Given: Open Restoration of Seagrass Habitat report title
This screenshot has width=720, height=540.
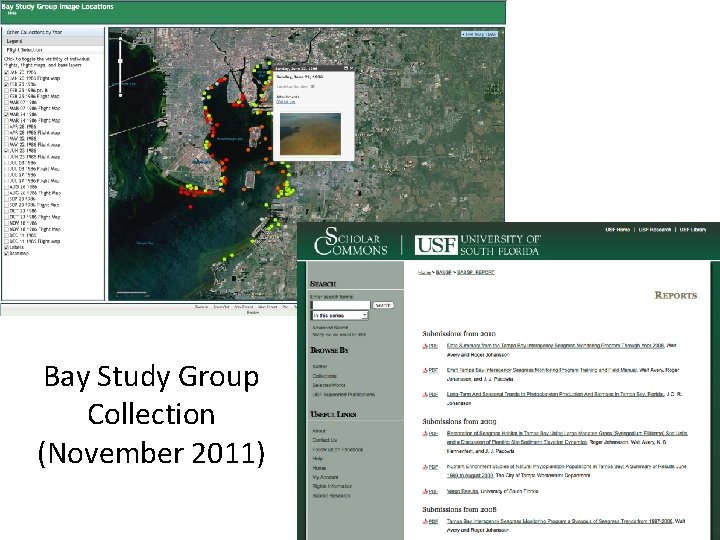Looking at the screenshot, I should coord(567,438).
